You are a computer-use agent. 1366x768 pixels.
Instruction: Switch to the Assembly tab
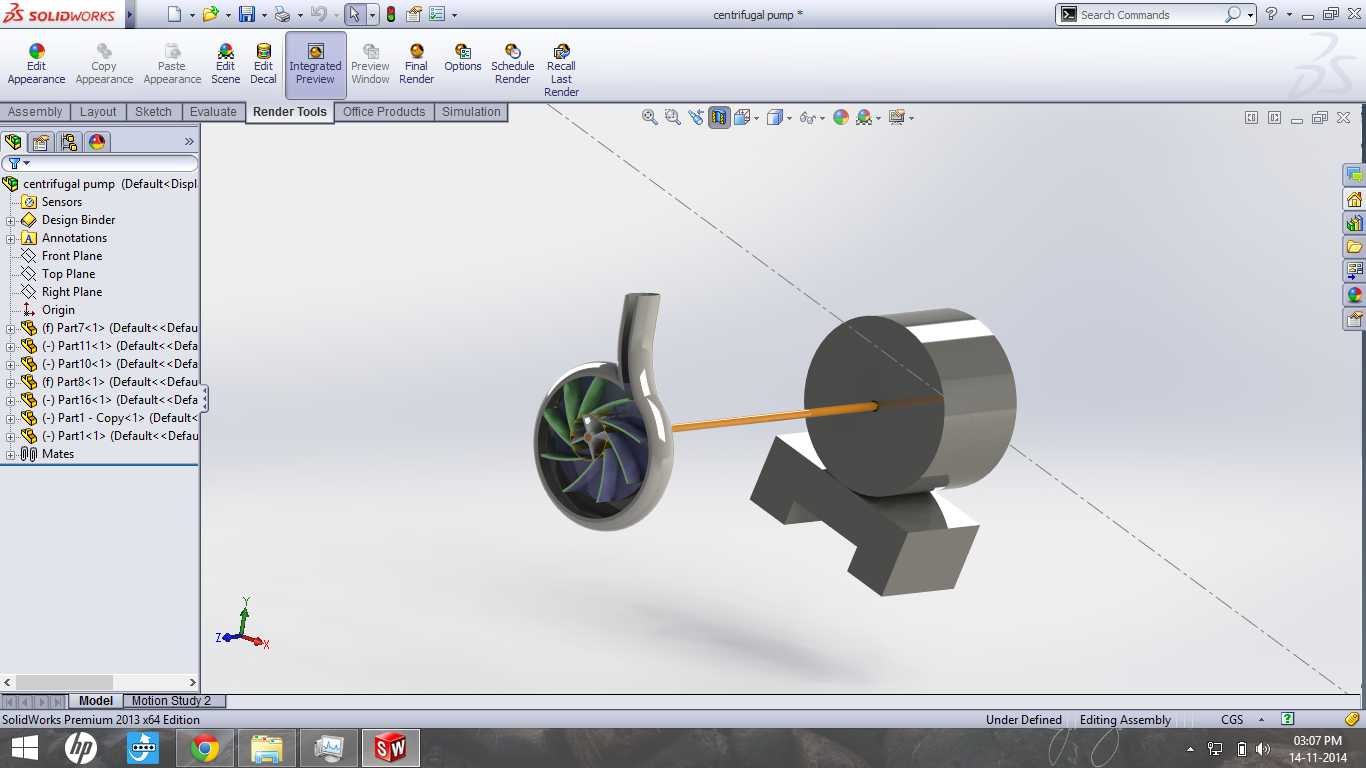pyautogui.click(x=35, y=112)
